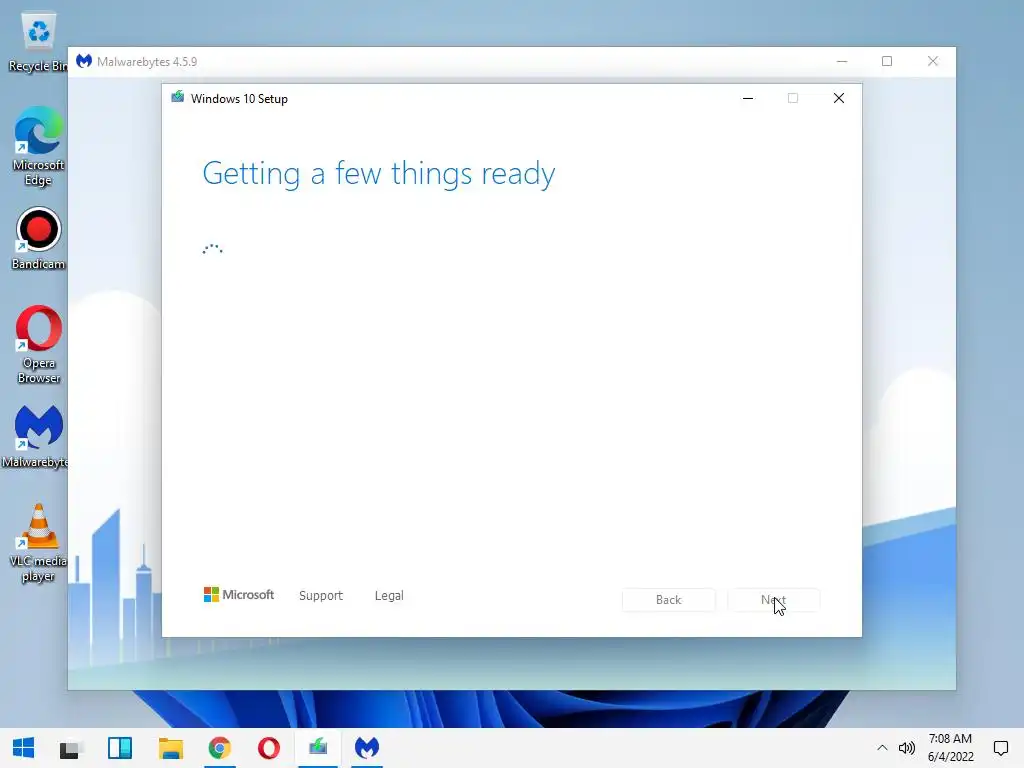Select the Malwarebytes taskbar icon
The height and width of the screenshot is (768, 1024).
point(367,748)
